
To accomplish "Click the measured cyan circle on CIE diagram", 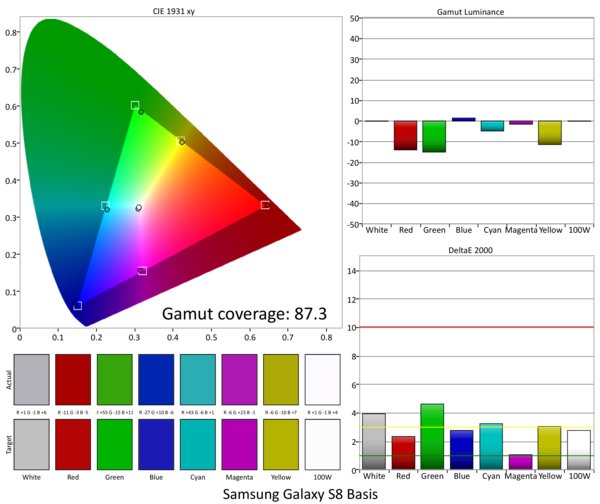I will [x=107, y=209].
